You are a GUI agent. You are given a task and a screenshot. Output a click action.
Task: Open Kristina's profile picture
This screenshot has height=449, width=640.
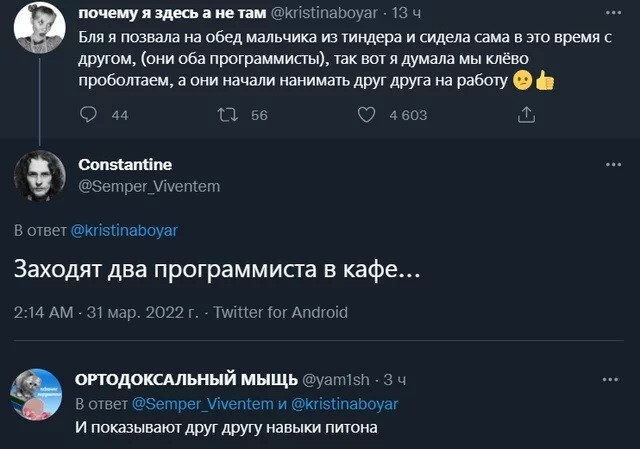[x=39, y=28]
